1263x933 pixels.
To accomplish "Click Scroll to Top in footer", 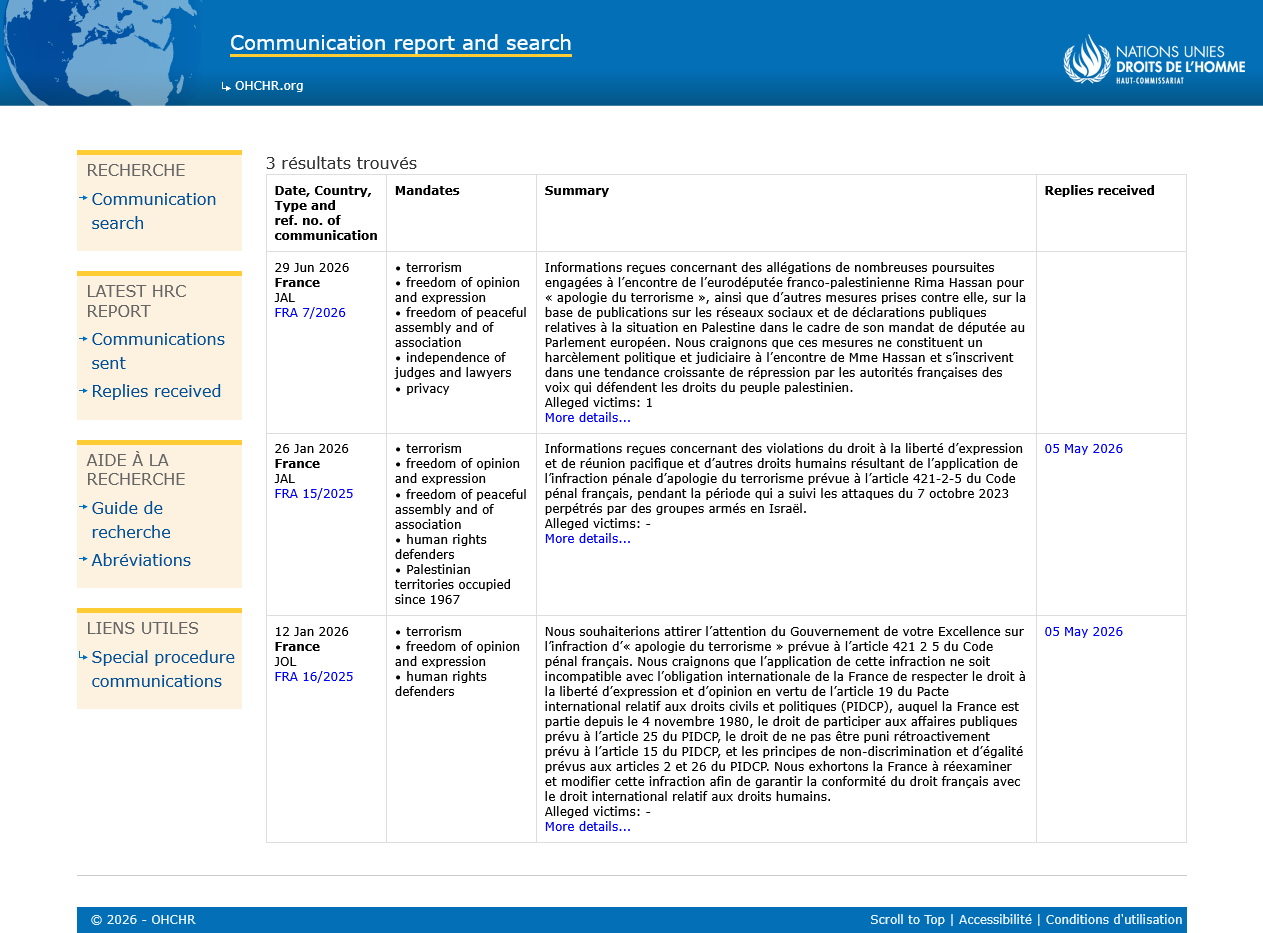I will (907, 920).
